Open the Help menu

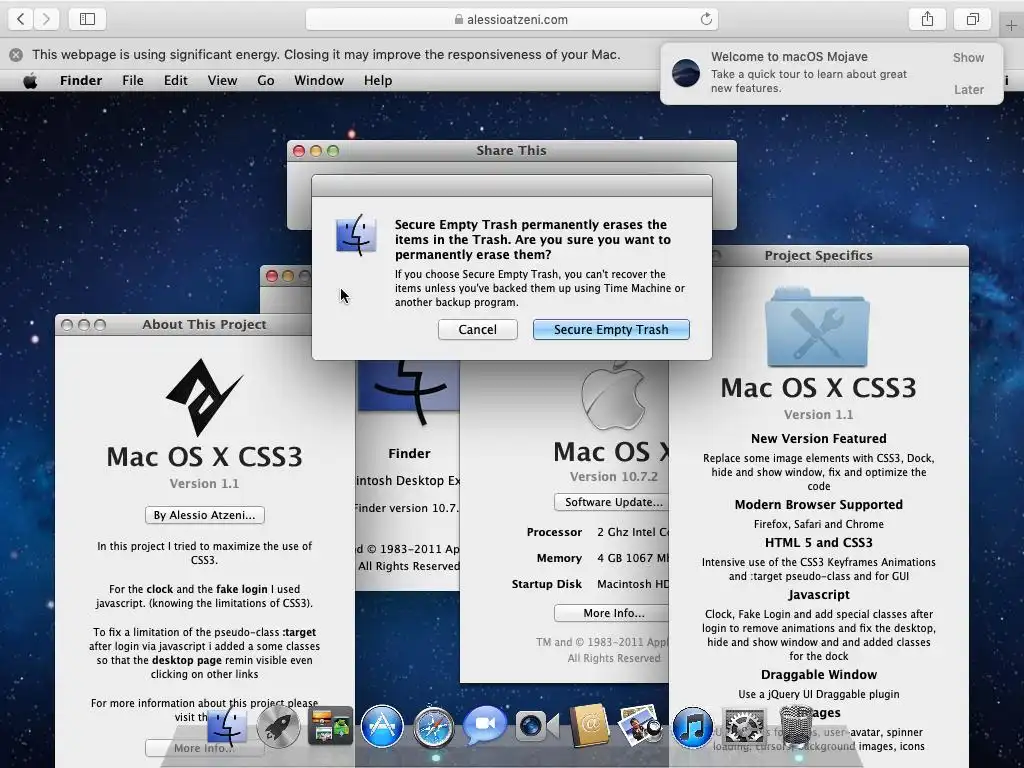coord(378,80)
